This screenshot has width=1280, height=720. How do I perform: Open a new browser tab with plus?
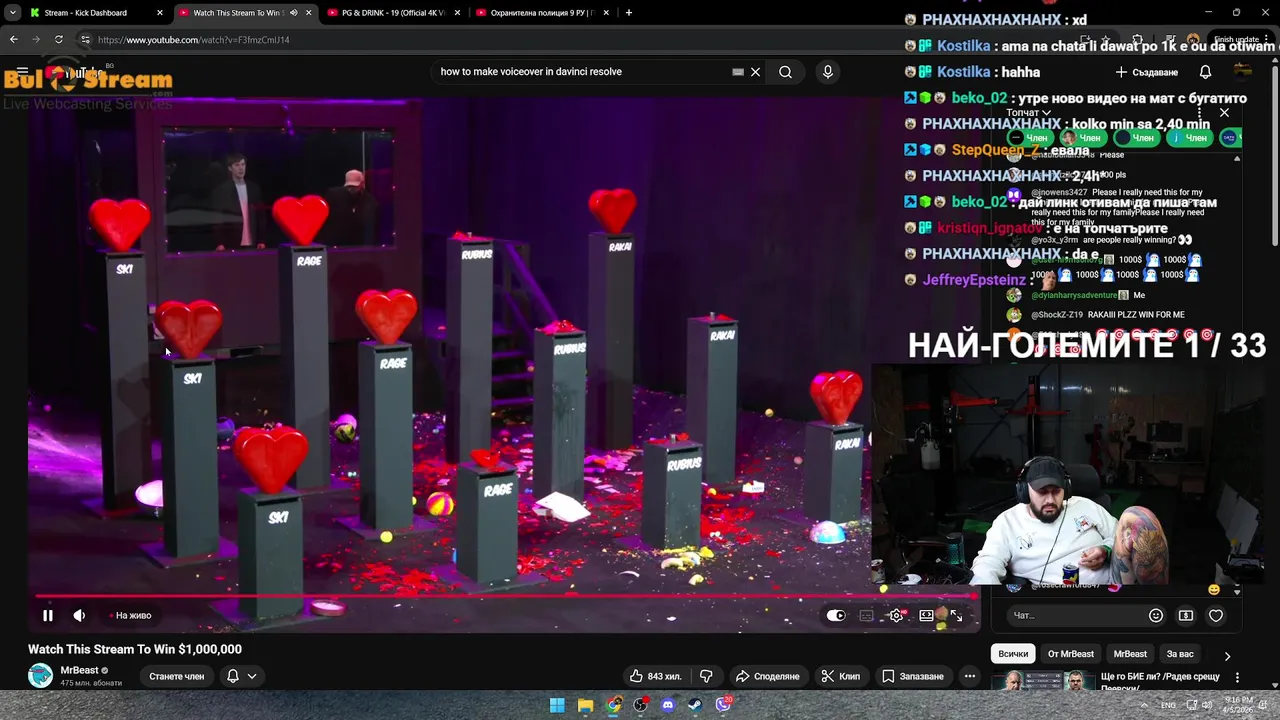629,13
